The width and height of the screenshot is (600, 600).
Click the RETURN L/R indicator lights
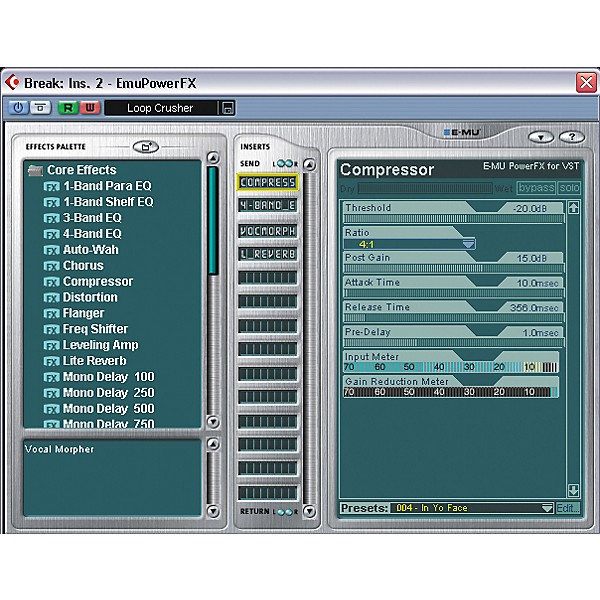pyautogui.click(x=285, y=512)
